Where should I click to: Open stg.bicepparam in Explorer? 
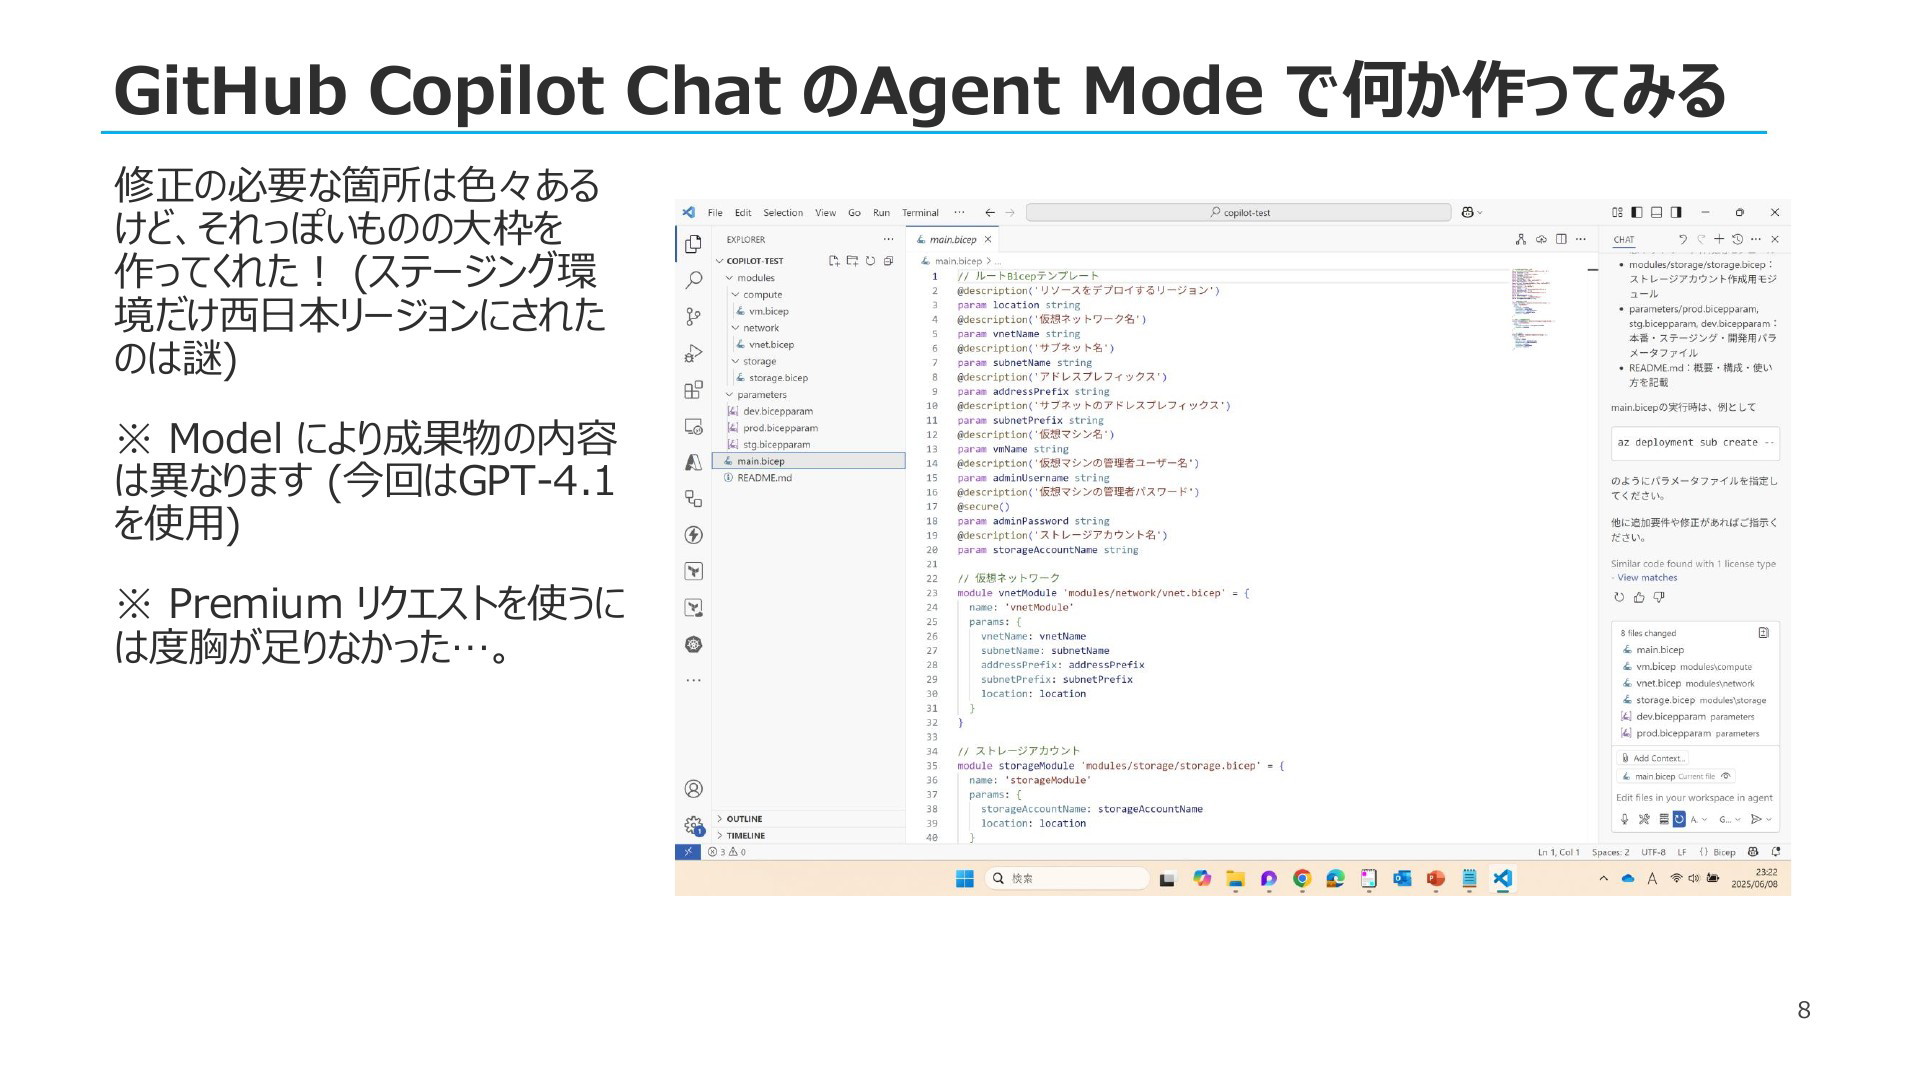click(x=808, y=445)
